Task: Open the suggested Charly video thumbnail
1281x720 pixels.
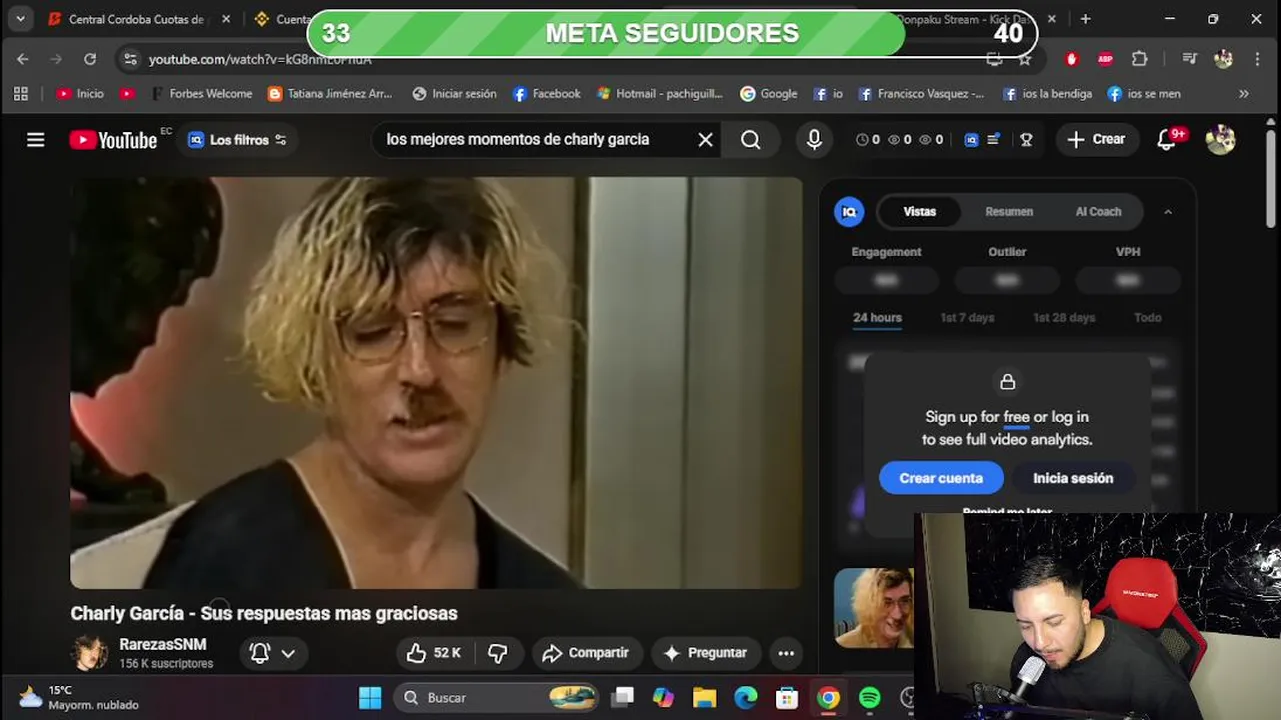Action: [x=873, y=608]
